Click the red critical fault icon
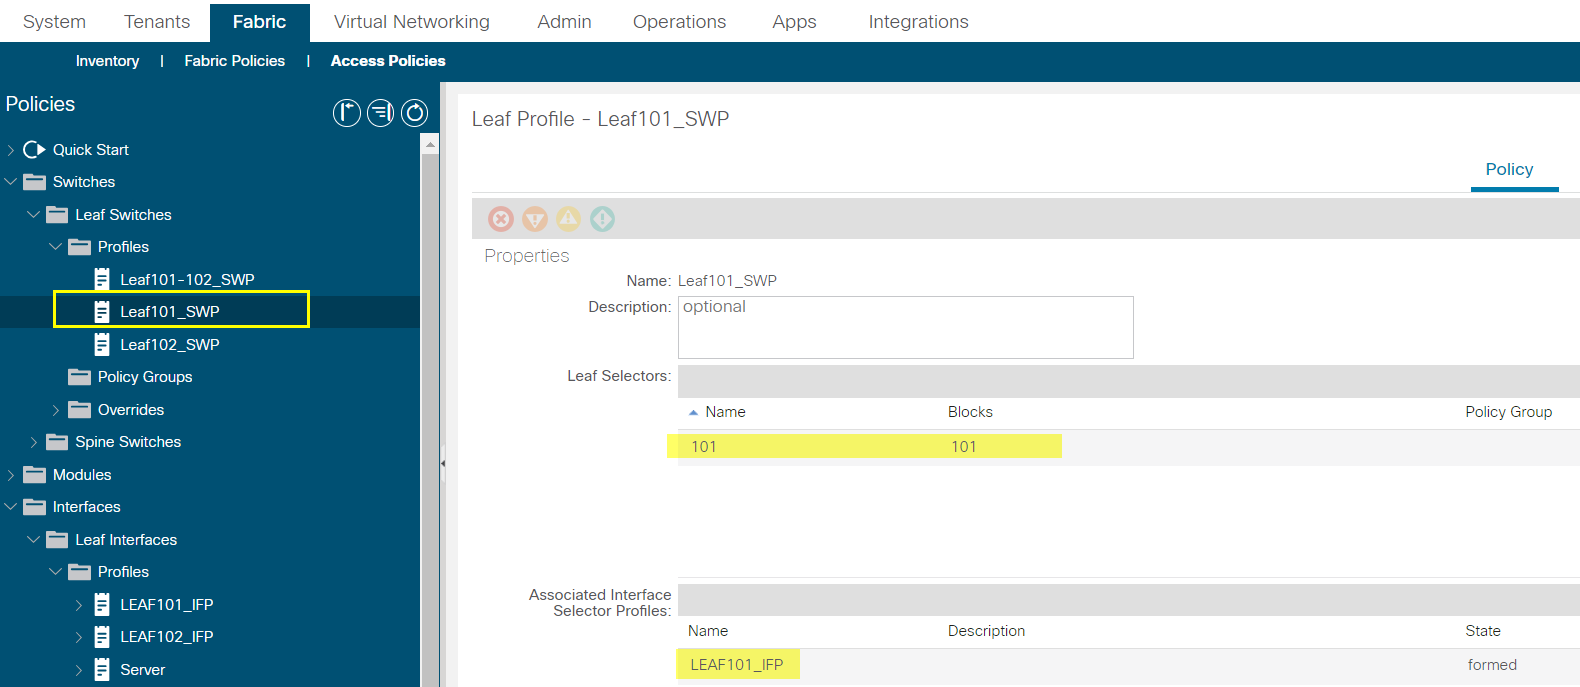 [501, 218]
